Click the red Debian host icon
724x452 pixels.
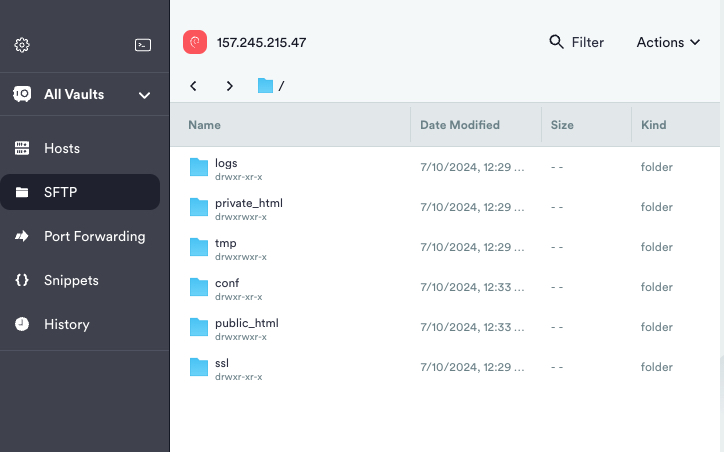tap(195, 42)
